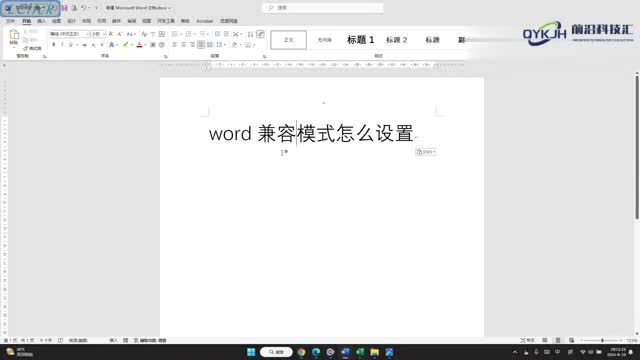The height and width of the screenshot is (360, 640).
Task: Click the Decrease Indent icon
Action: coord(217,34)
